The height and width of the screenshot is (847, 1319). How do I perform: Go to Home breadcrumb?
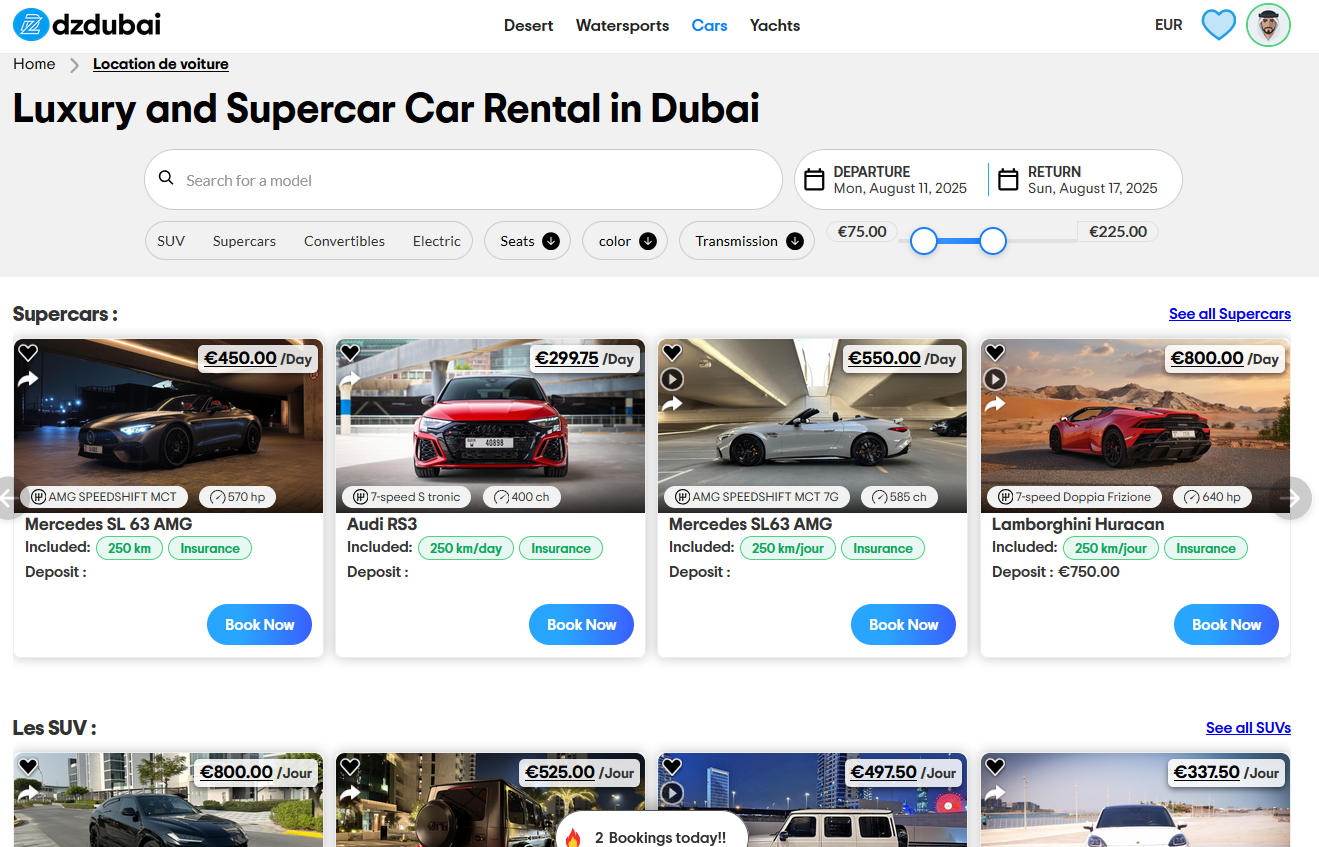tap(34, 64)
